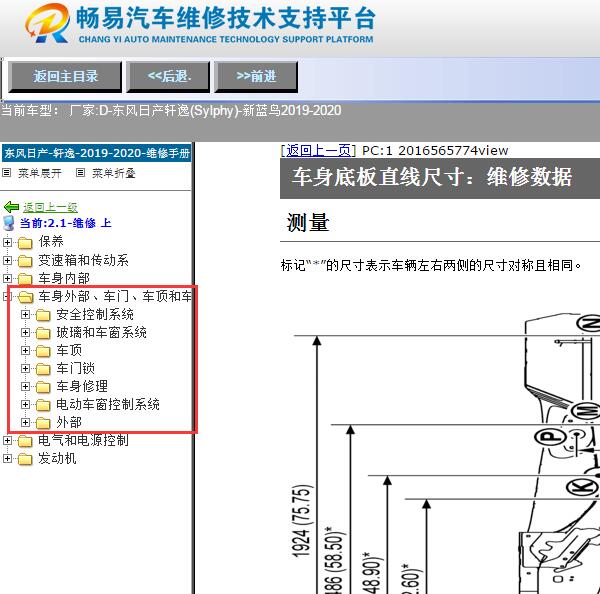
Task: Open the 电动车窗控制系统 tree item
Action: click(108, 404)
